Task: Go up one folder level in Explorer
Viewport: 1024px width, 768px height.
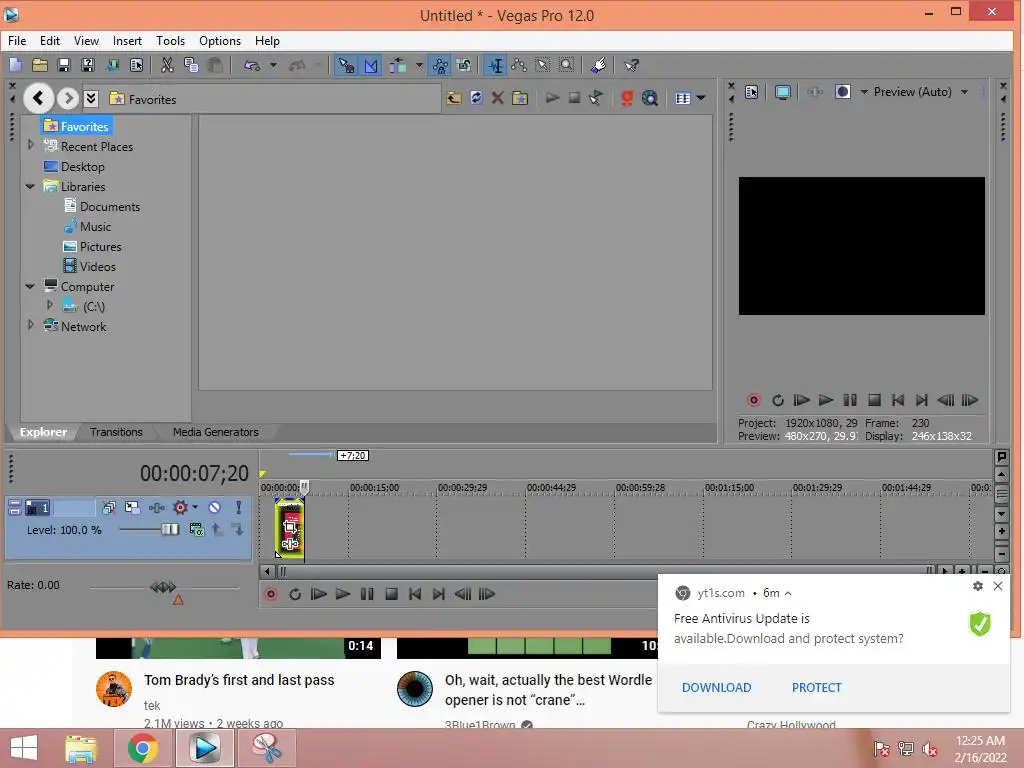Action: pos(454,99)
